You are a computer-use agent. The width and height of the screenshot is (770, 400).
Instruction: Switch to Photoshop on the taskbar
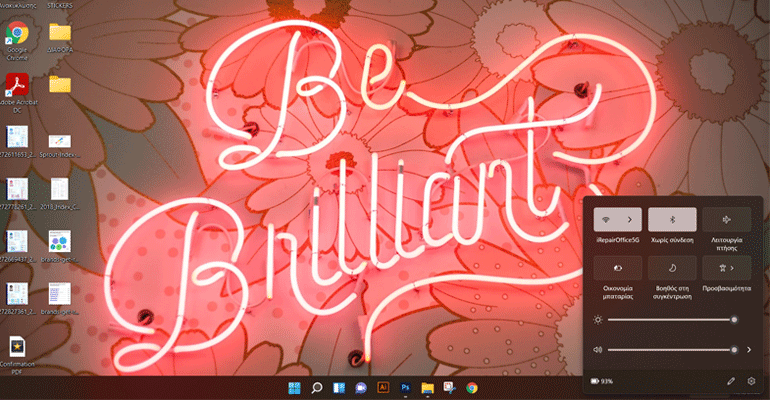[405, 387]
